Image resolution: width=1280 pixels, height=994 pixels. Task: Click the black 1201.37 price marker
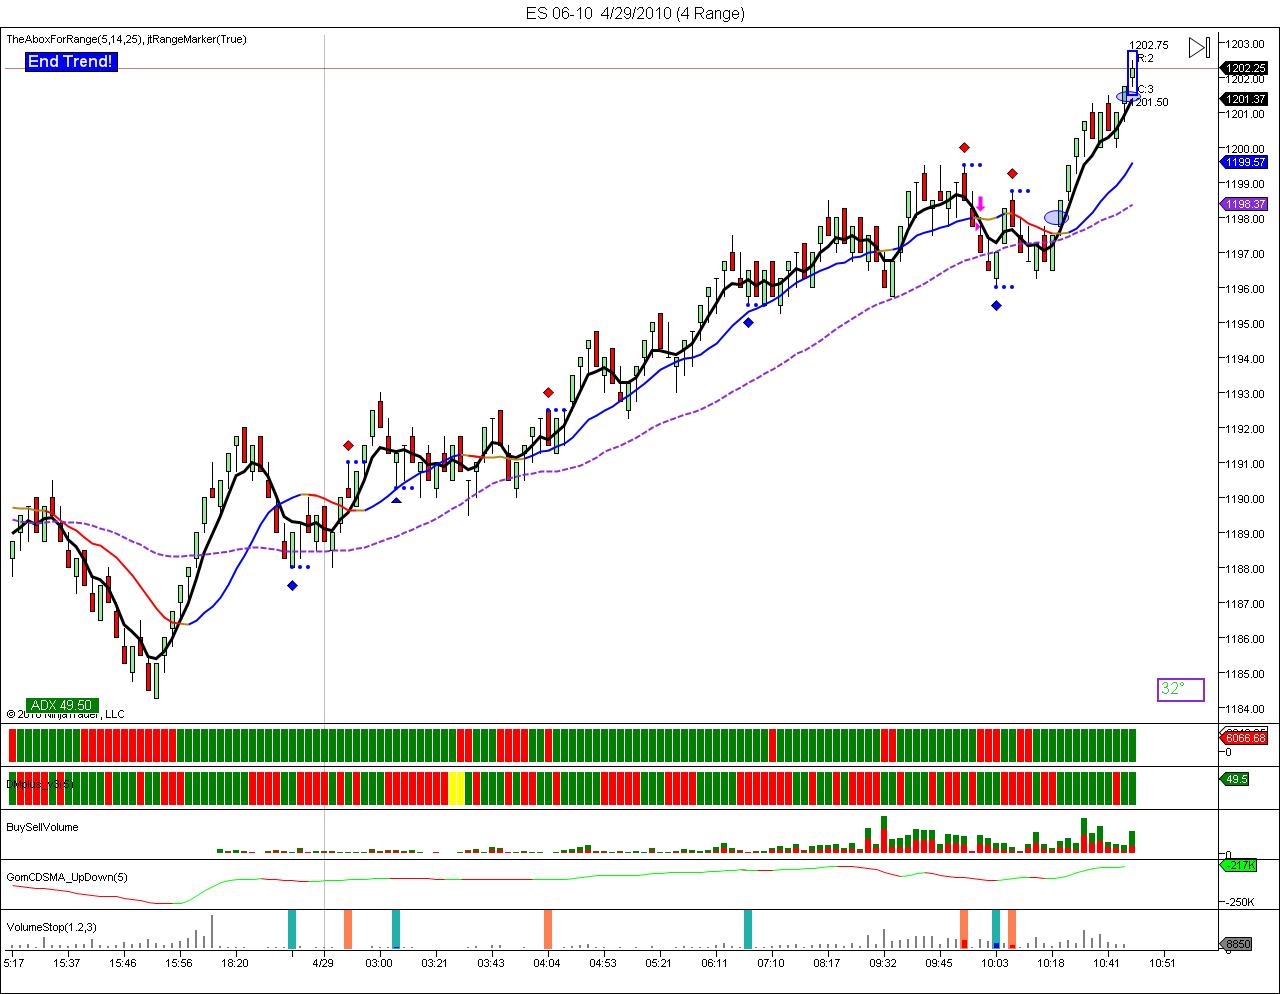click(x=1245, y=99)
